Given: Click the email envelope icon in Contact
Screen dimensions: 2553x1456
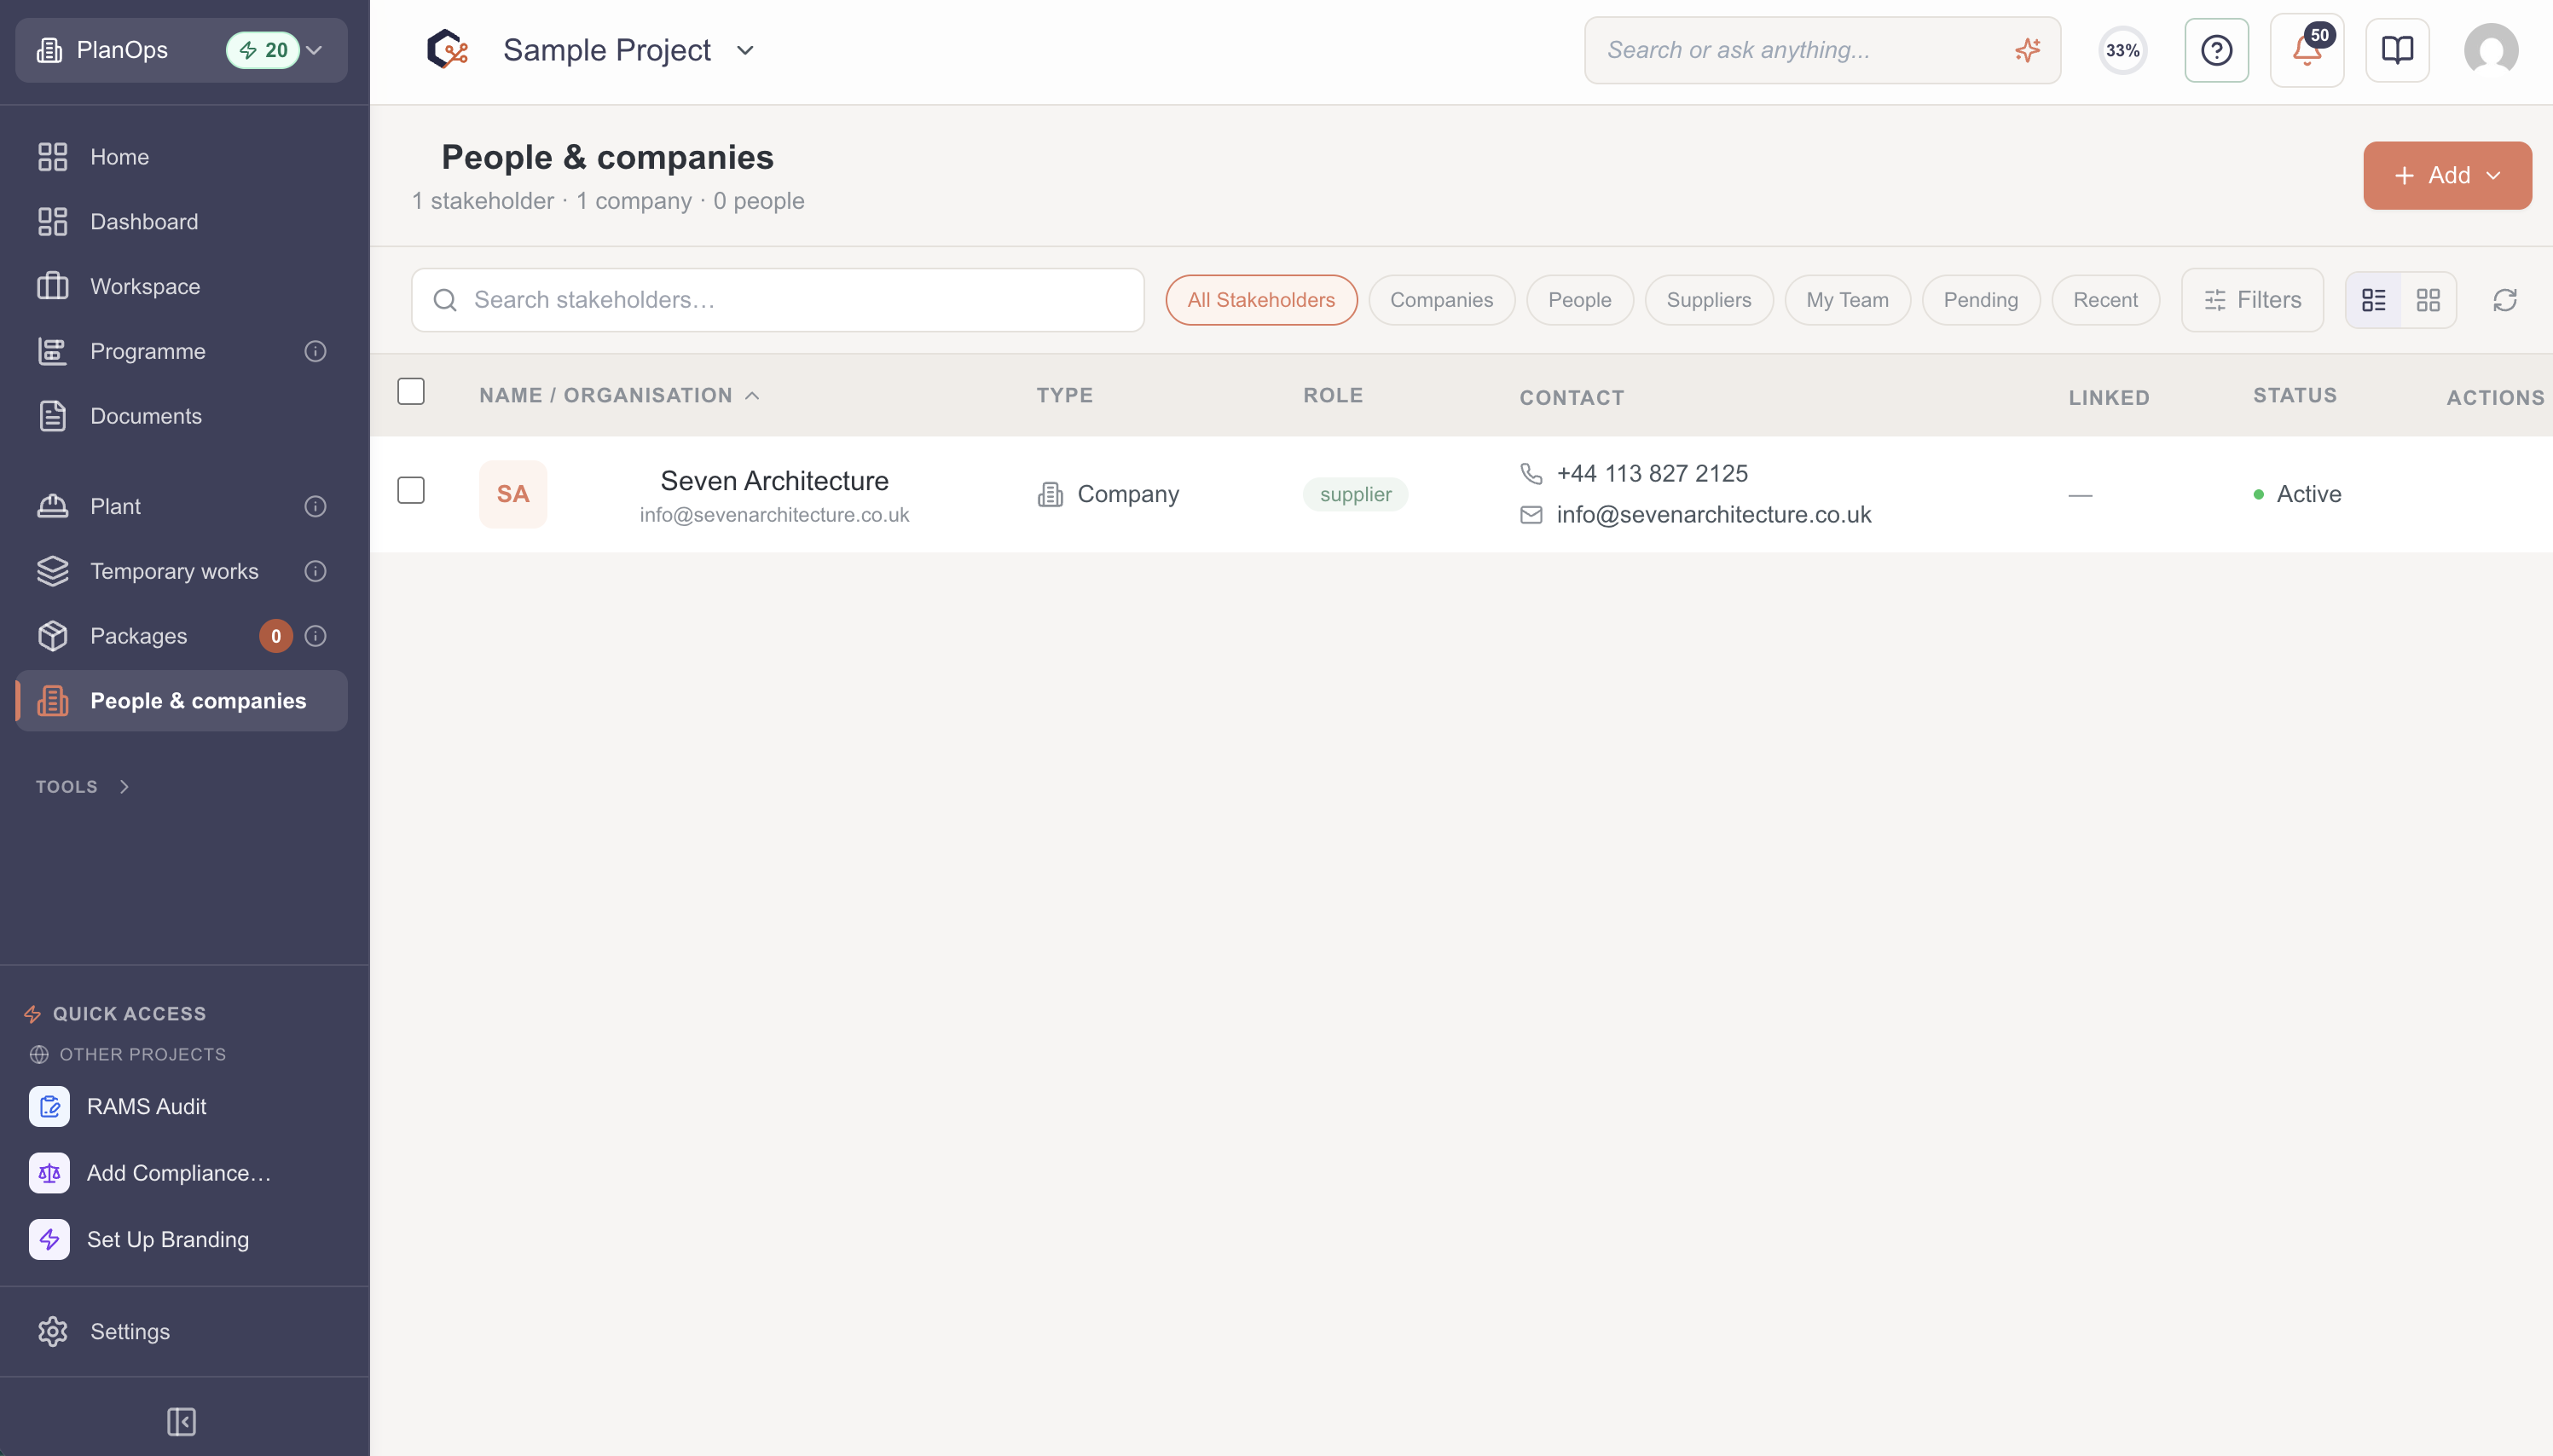Looking at the screenshot, I should (1531, 514).
